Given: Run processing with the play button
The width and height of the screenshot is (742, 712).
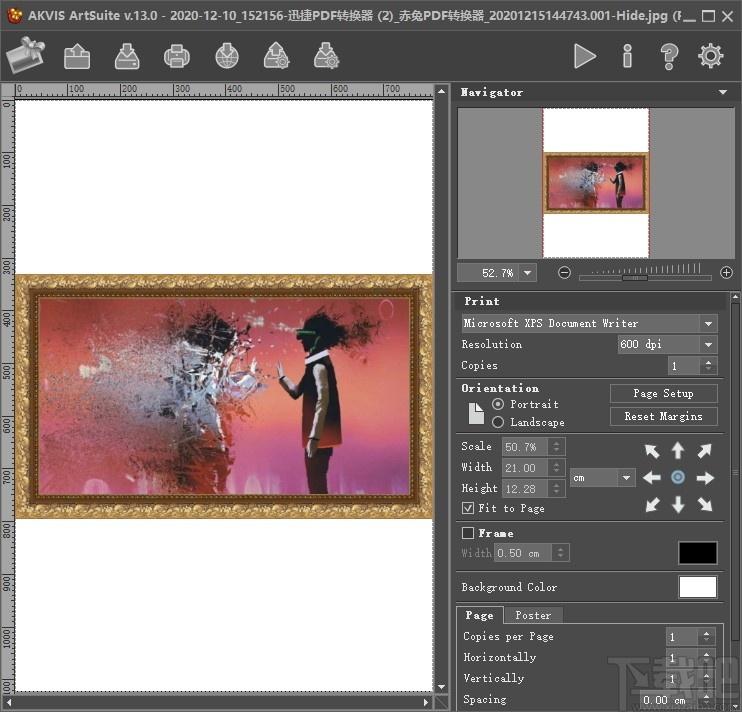Looking at the screenshot, I should (584, 56).
